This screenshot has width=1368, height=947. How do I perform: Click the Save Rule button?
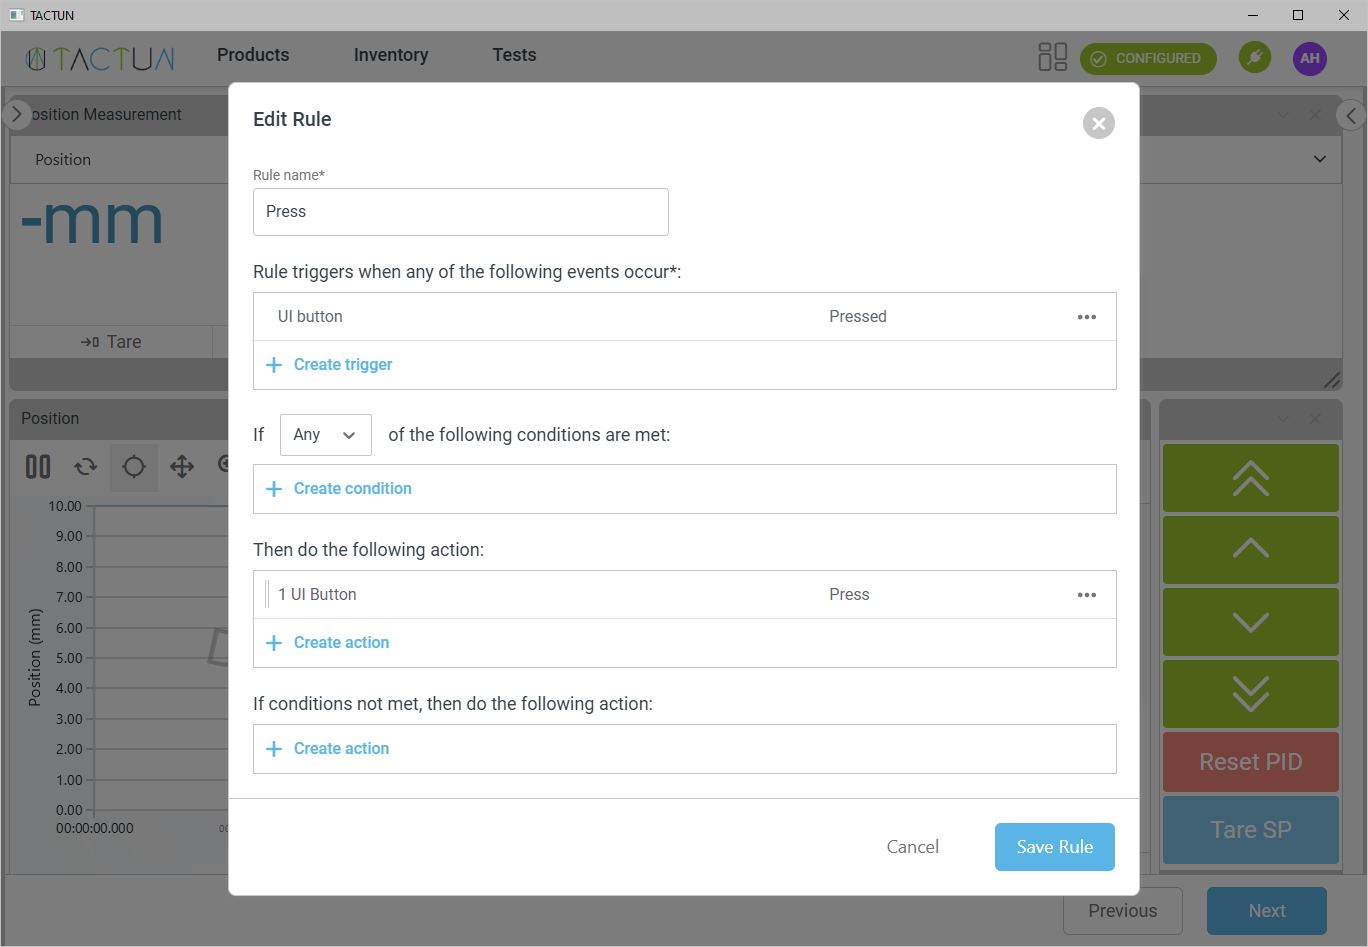(x=1054, y=847)
